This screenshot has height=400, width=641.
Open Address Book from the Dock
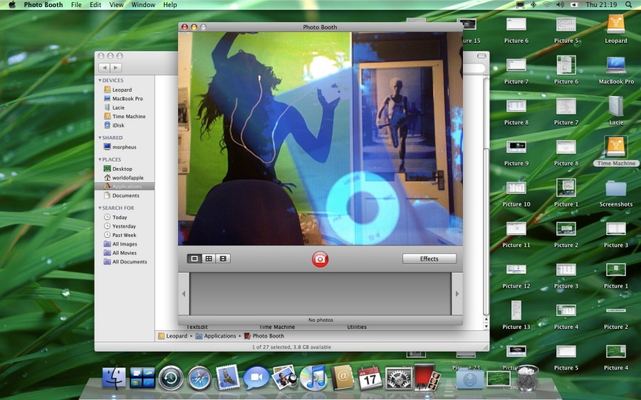pos(342,377)
